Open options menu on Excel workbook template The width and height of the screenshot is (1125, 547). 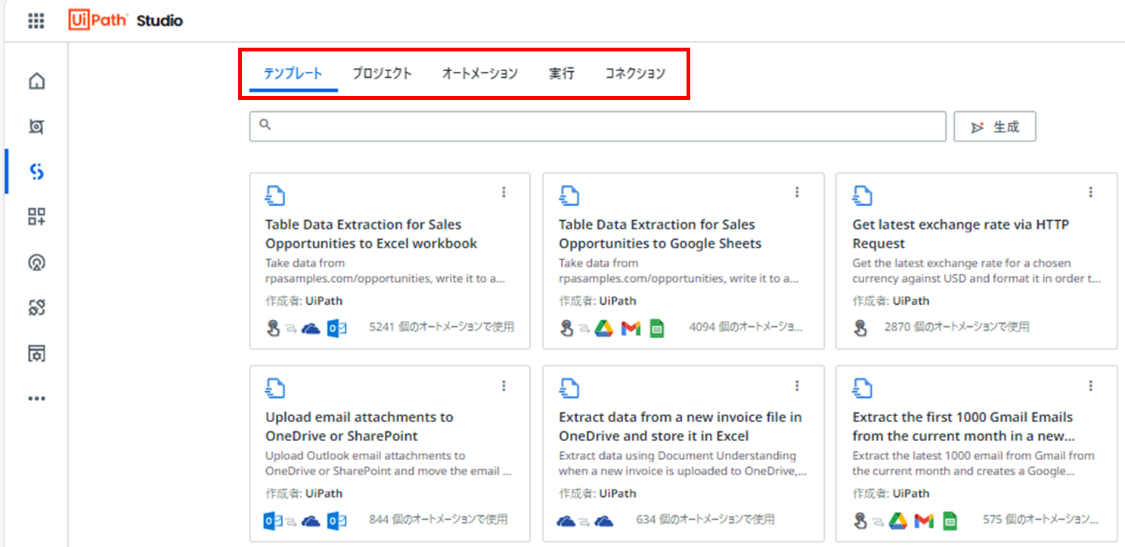point(504,192)
